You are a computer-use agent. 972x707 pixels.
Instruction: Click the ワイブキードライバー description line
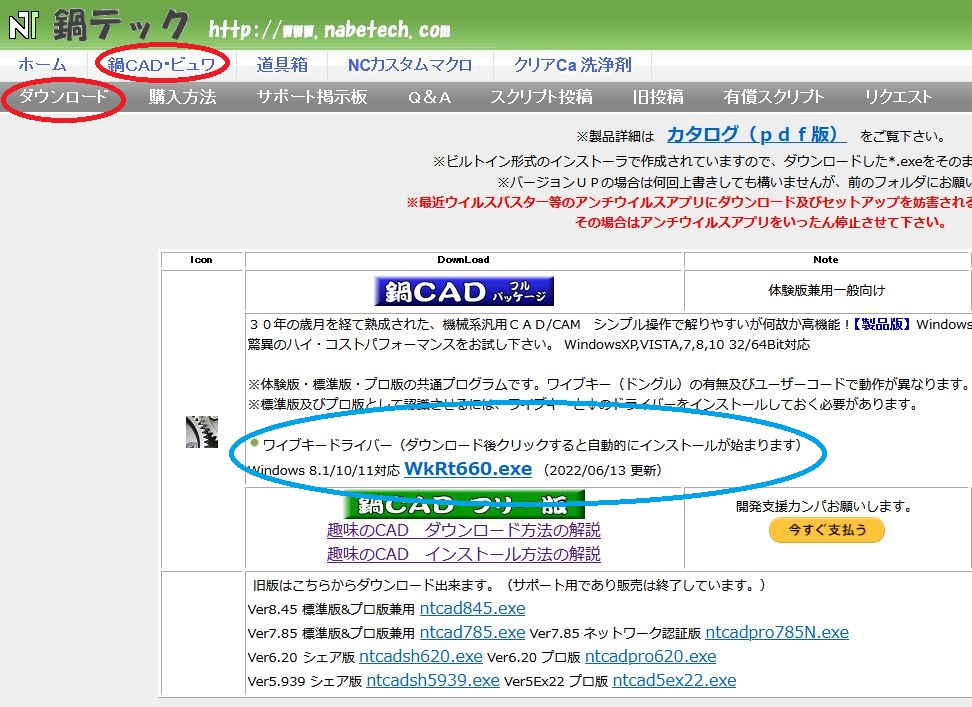(532, 445)
